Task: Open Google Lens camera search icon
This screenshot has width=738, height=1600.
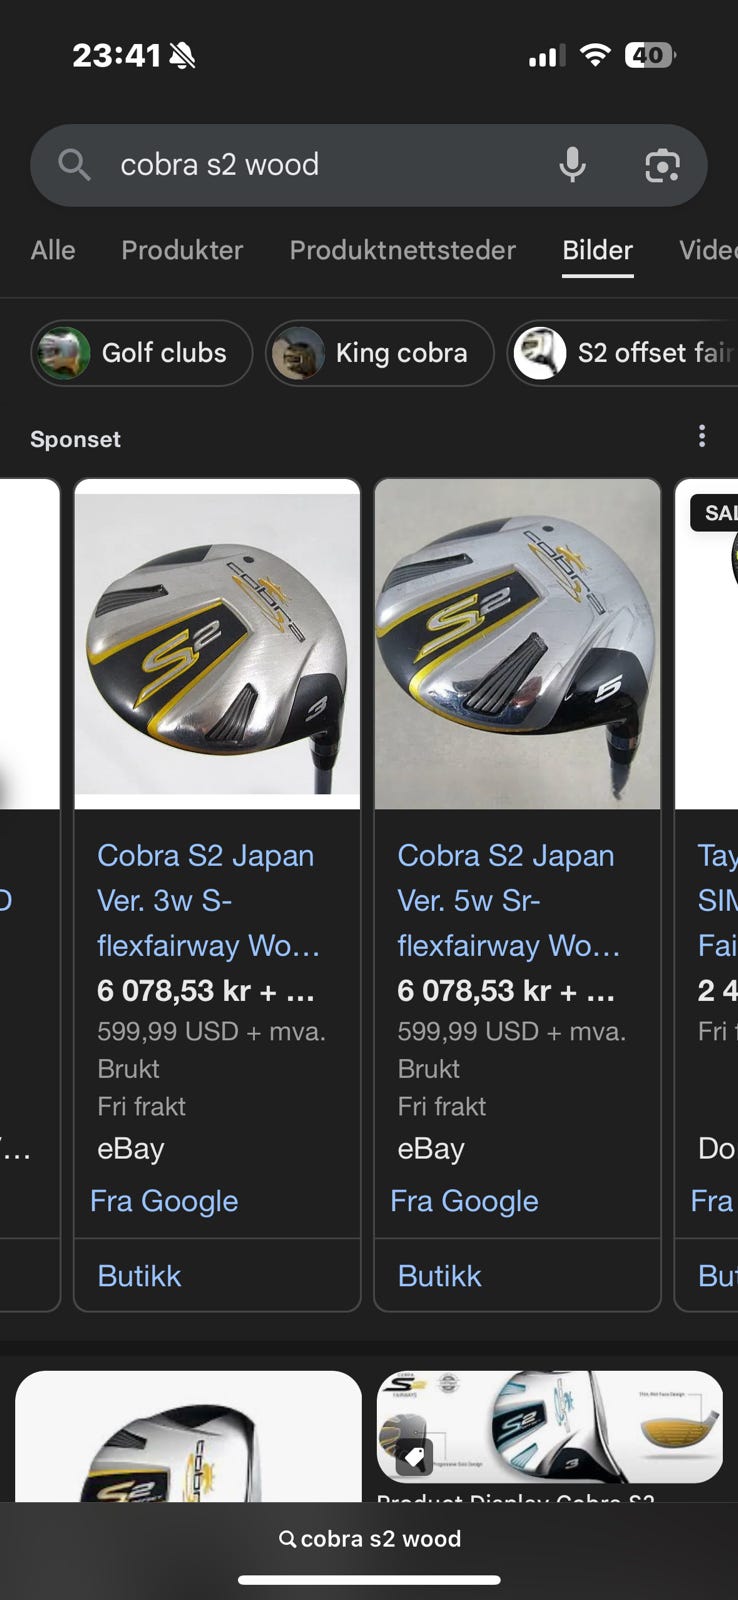Action: (662, 165)
